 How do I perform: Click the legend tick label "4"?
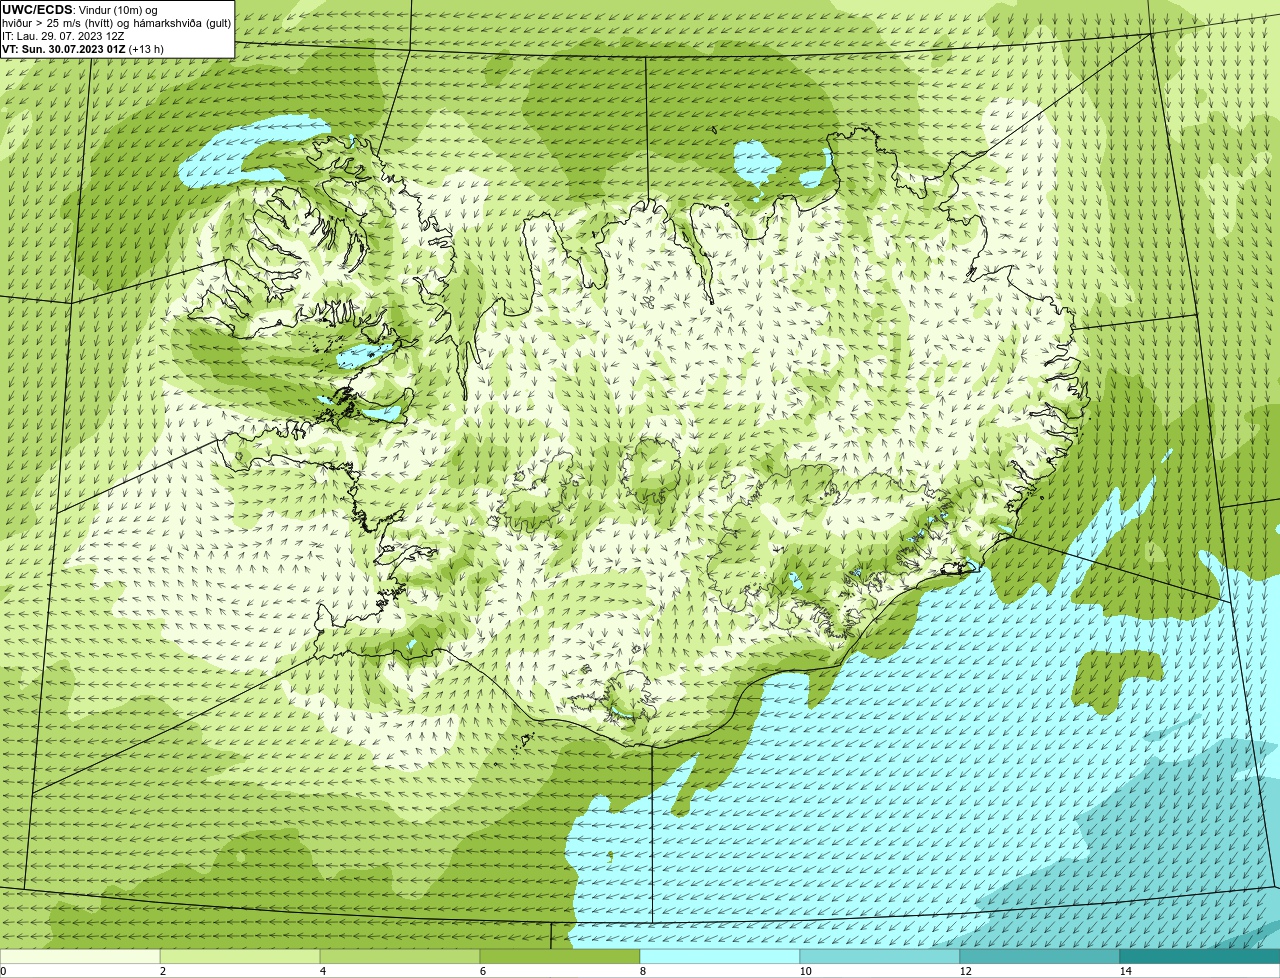tap(322, 971)
